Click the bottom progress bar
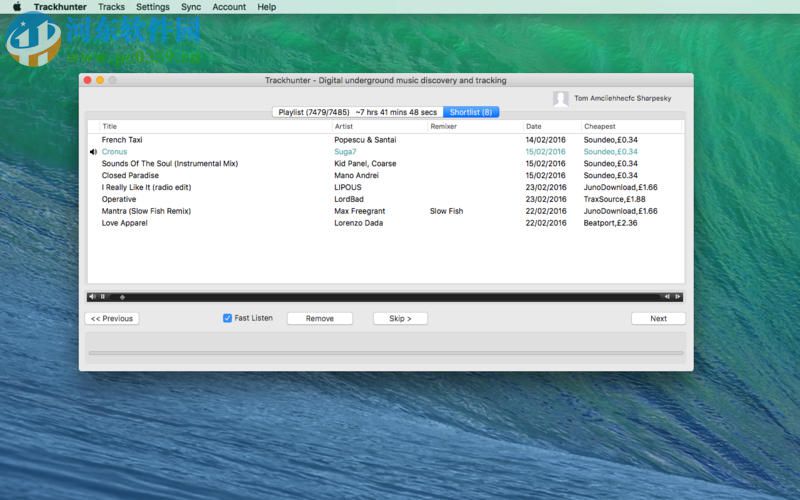800x500 pixels. [x=386, y=353]
